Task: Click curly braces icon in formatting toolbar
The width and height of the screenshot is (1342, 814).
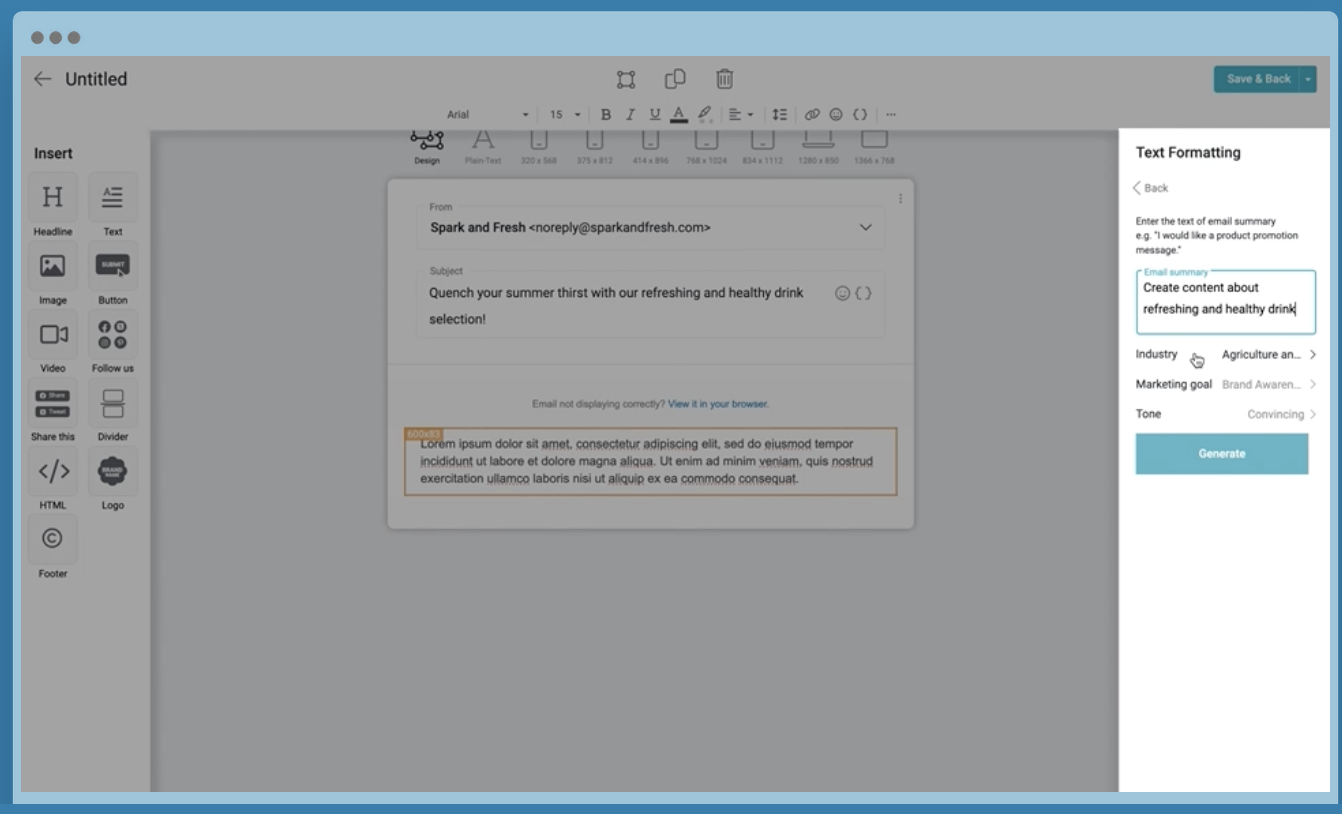Action: pos(860,114)
